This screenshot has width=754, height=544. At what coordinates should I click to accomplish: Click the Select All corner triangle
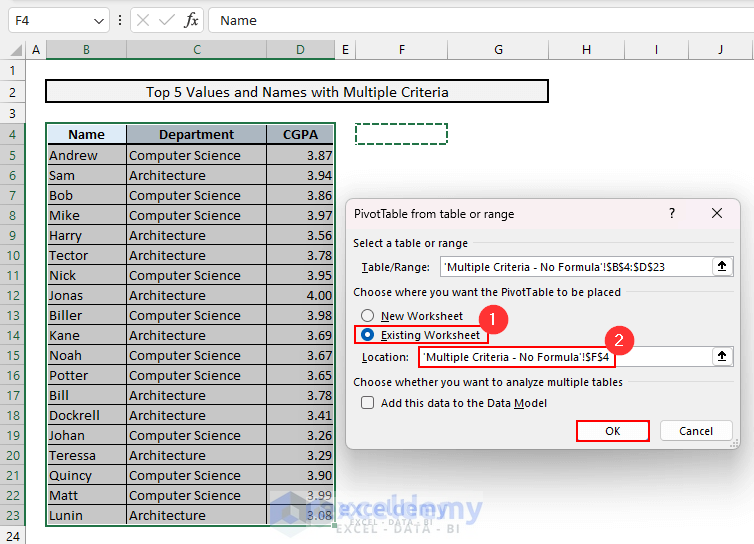pos(16,50)
